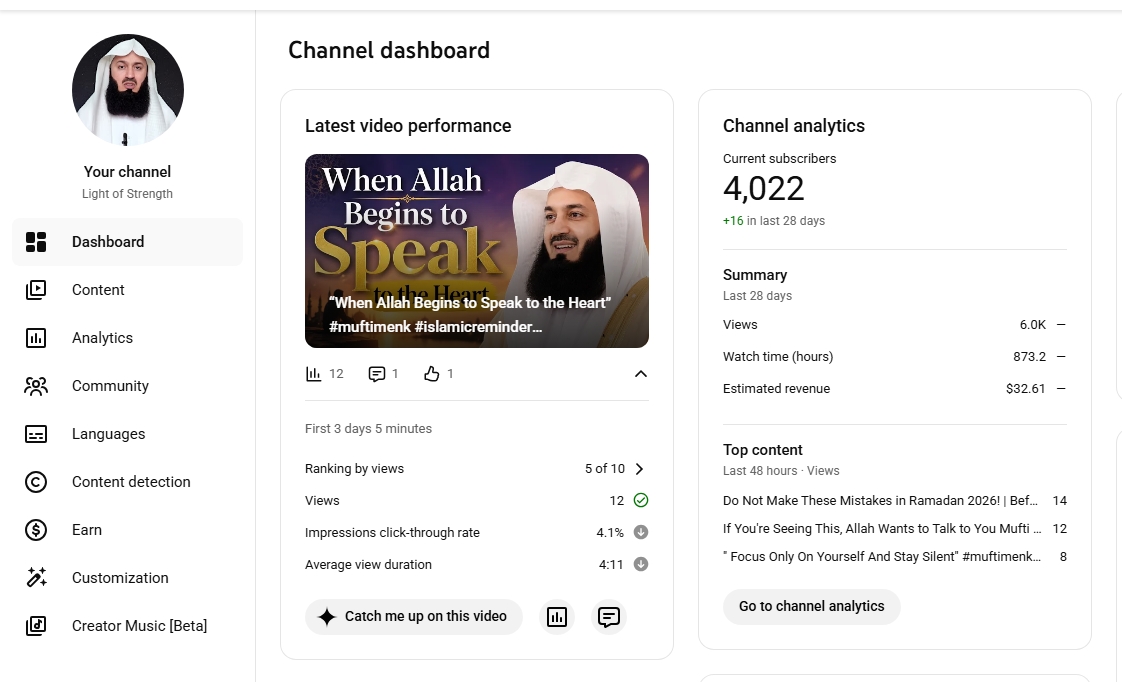Screen dimensions: 1122x682
Task: Click the '+16 in last 28 days' text
Action: 774,221
